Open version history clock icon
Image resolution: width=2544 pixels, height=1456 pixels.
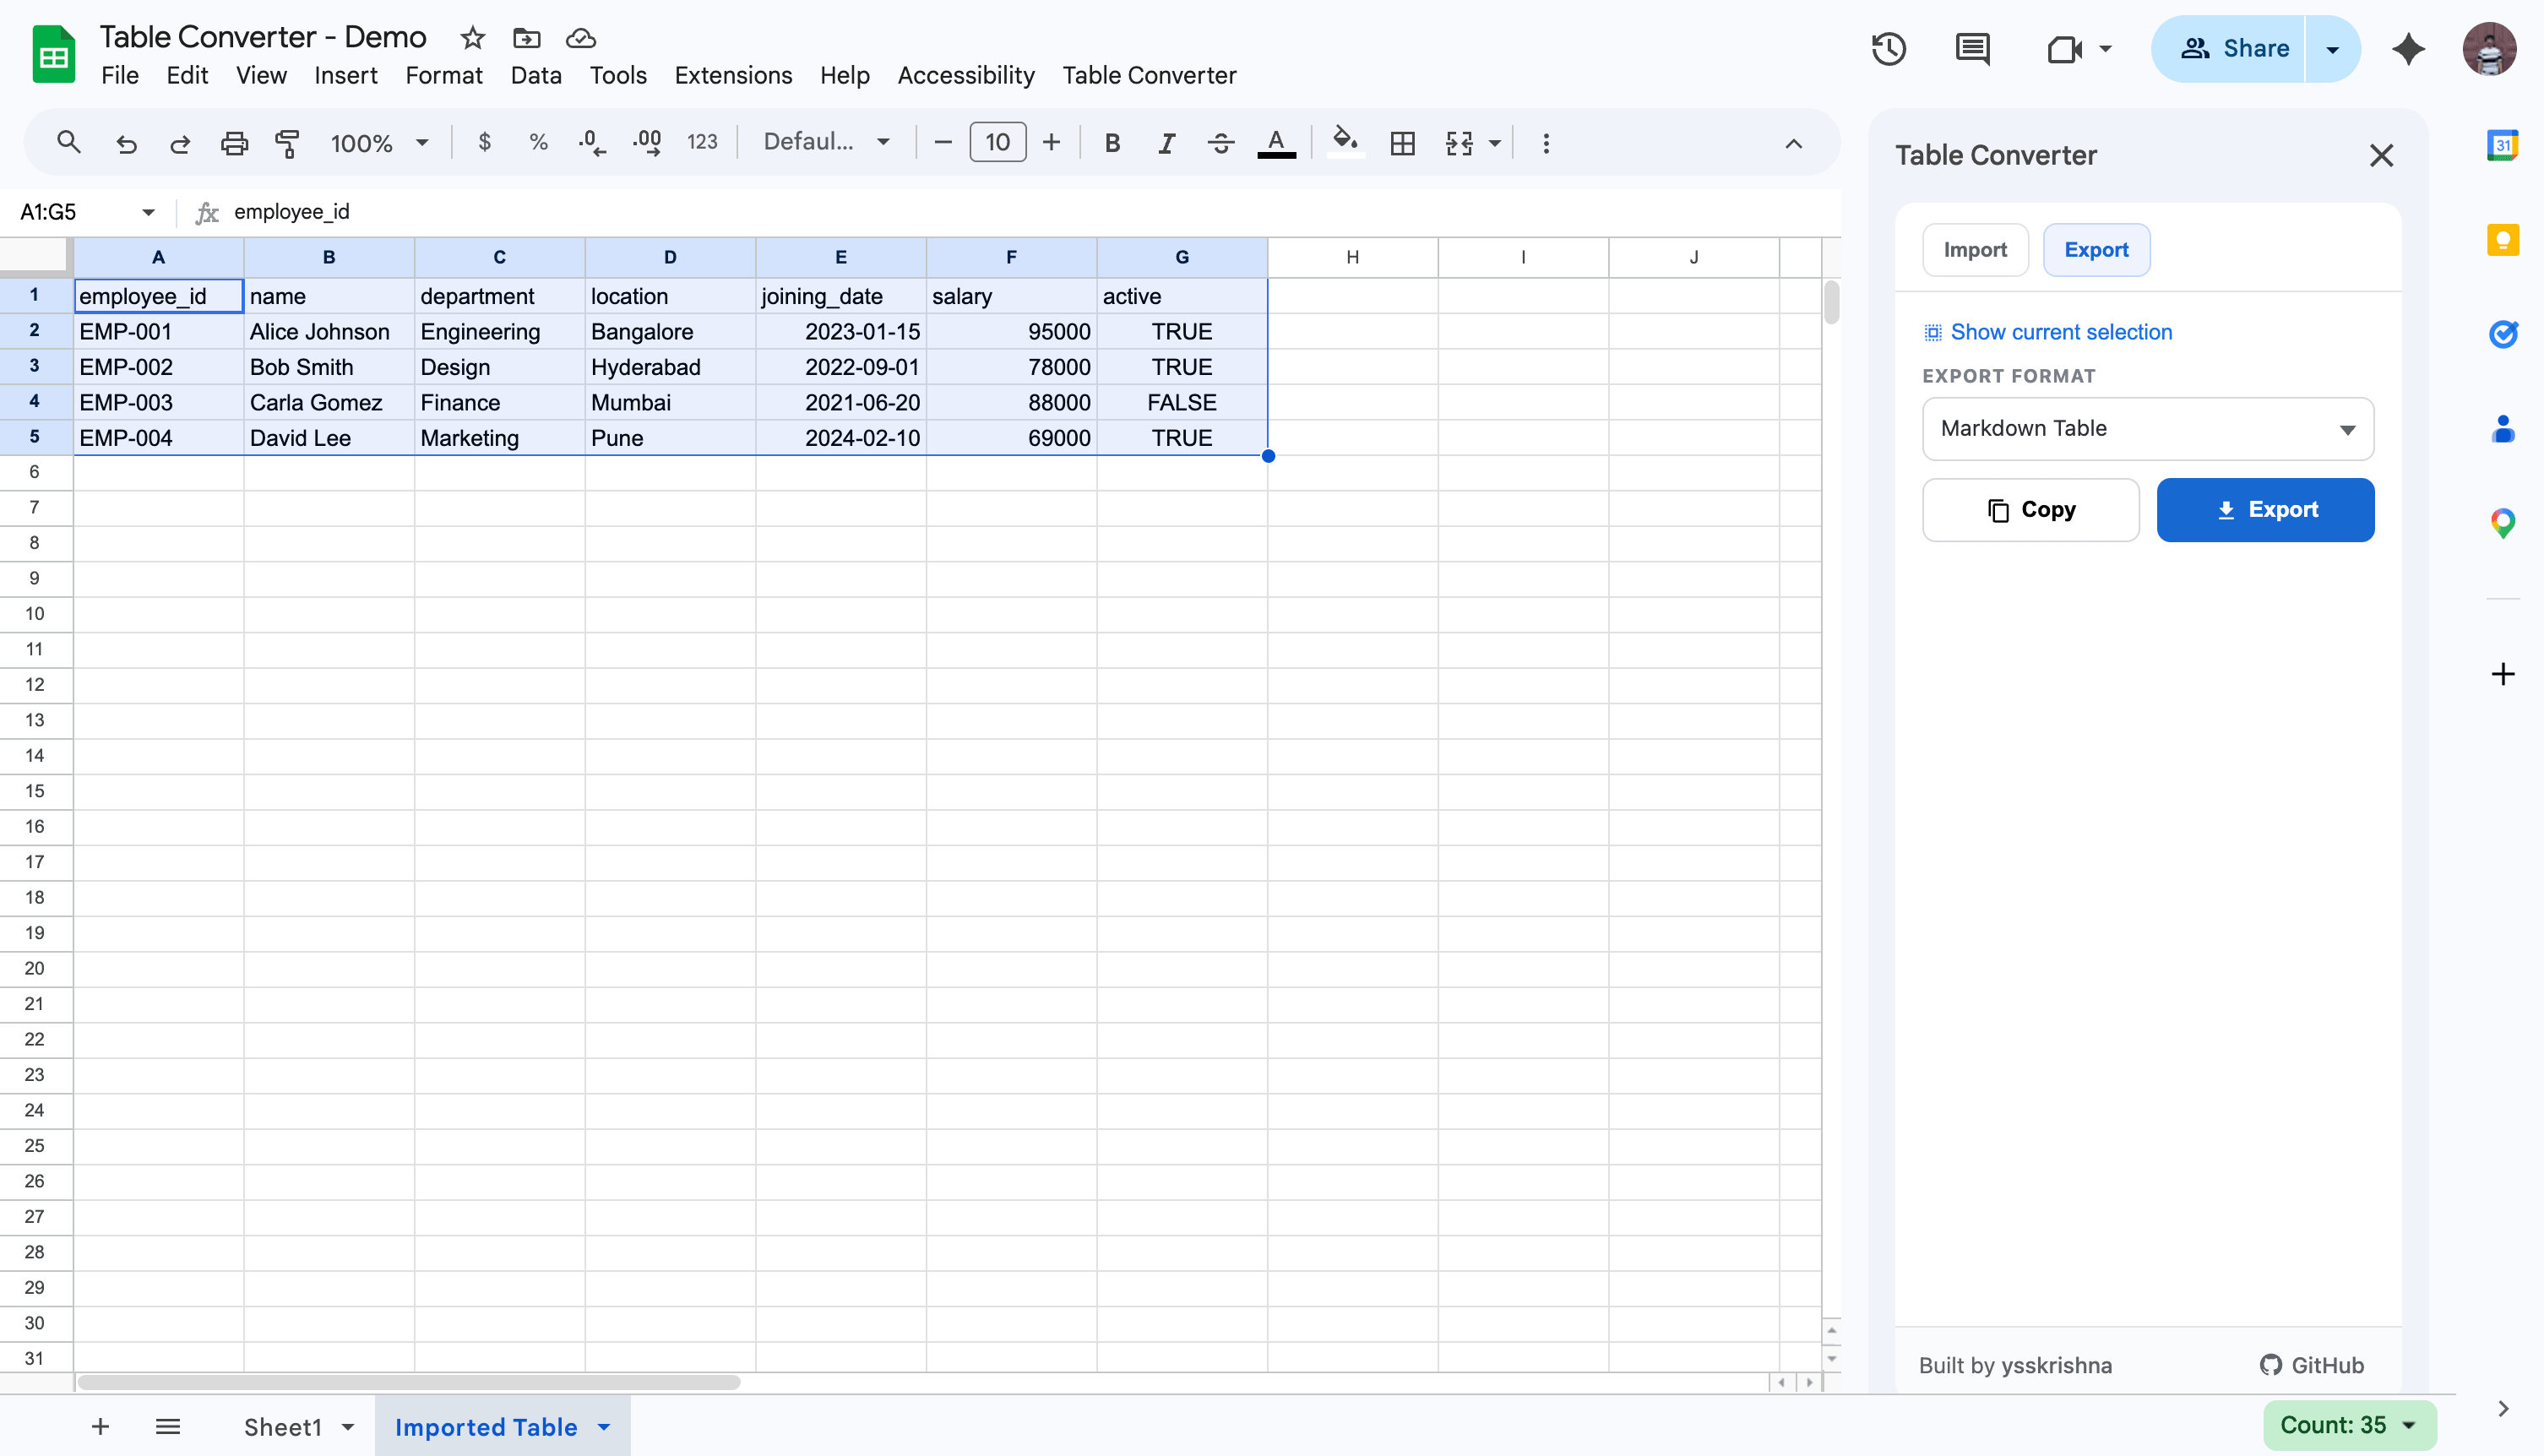click(1888, 48)
